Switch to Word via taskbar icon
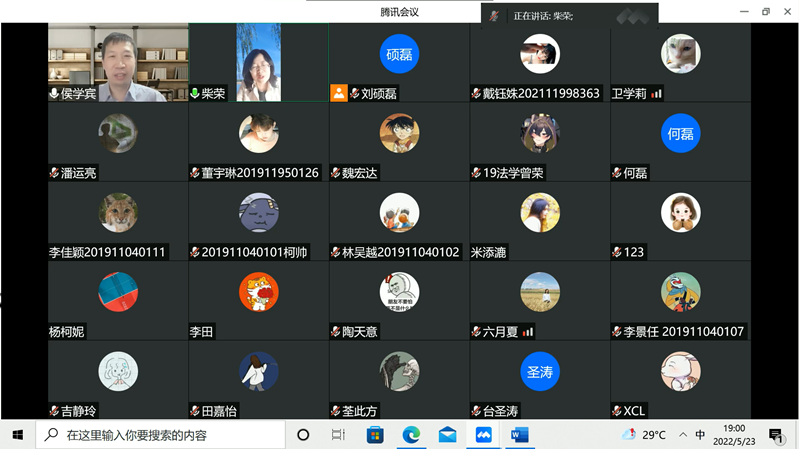Screen dimensions: 799x449 [x=519, y=435]
